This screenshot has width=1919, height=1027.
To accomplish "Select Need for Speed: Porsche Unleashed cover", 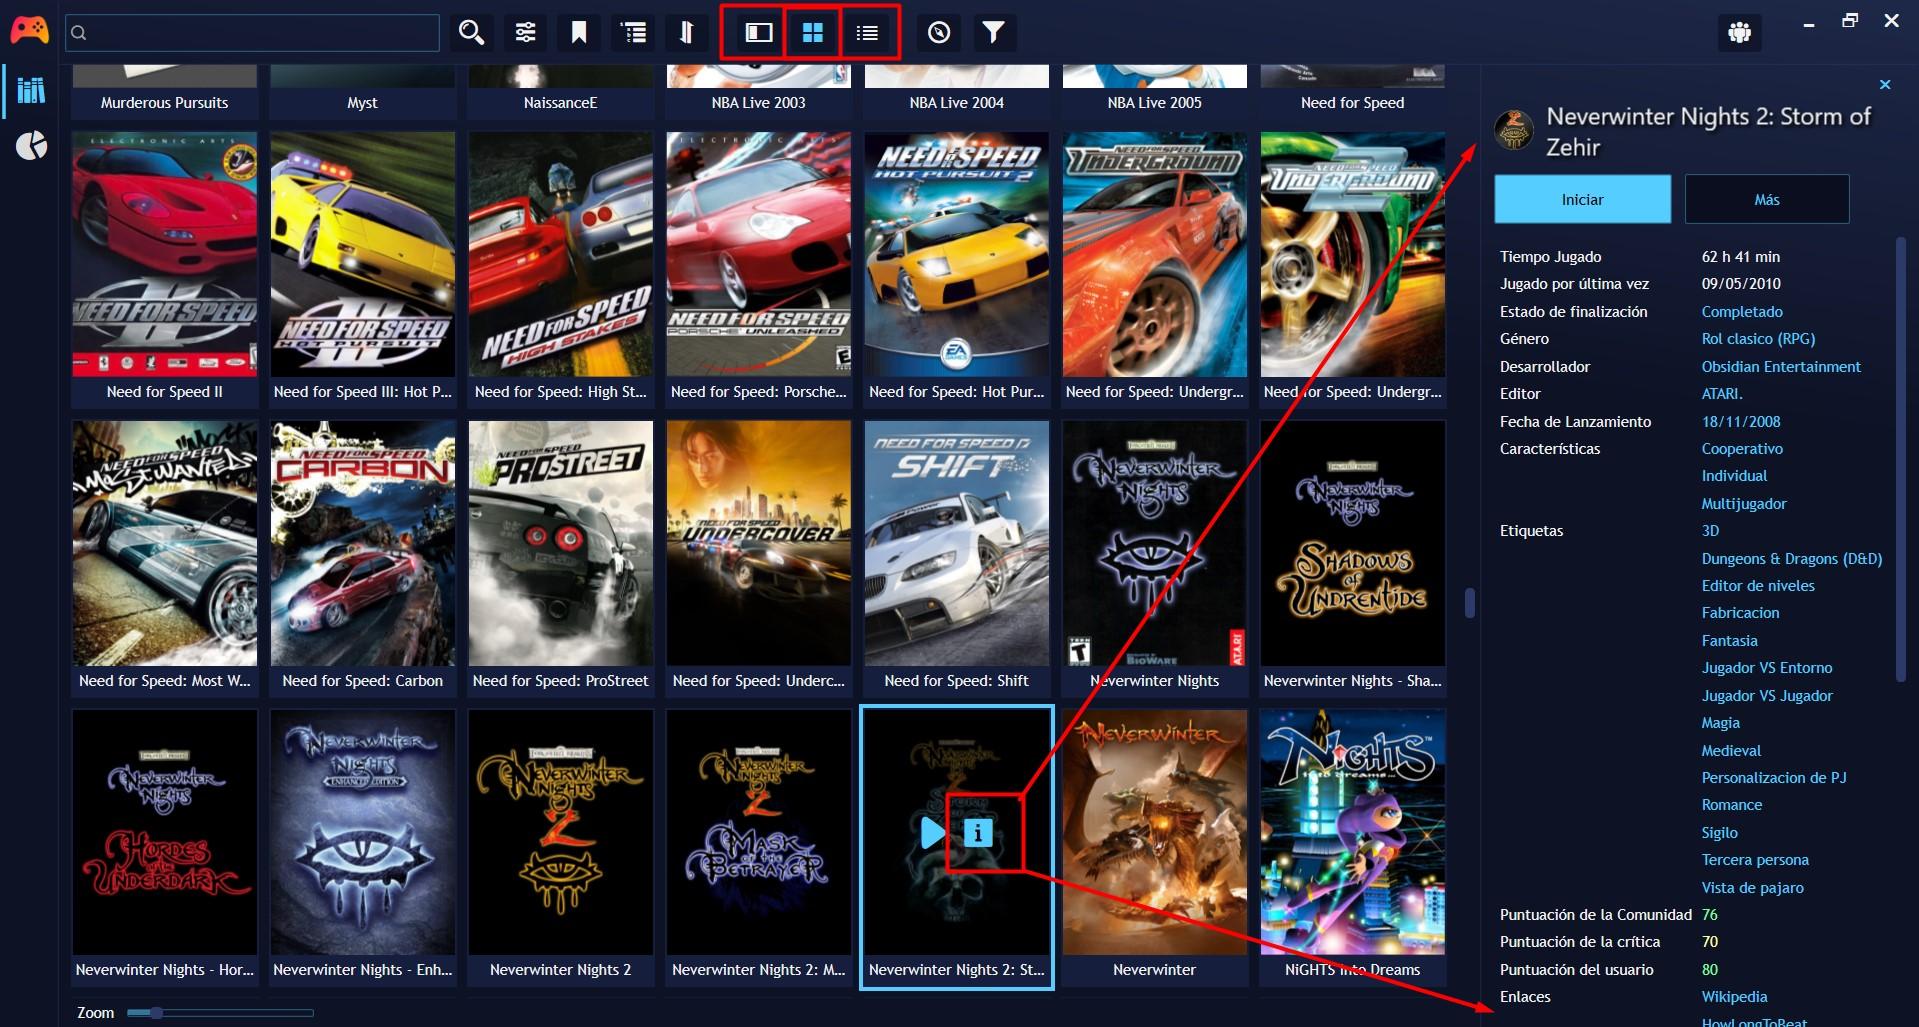I will pyautogui.click(x=759, y=255).
